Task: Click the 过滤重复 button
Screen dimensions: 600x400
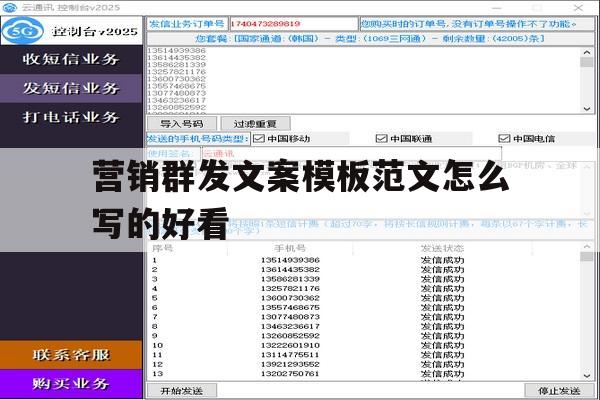Action: pos(255,124)
